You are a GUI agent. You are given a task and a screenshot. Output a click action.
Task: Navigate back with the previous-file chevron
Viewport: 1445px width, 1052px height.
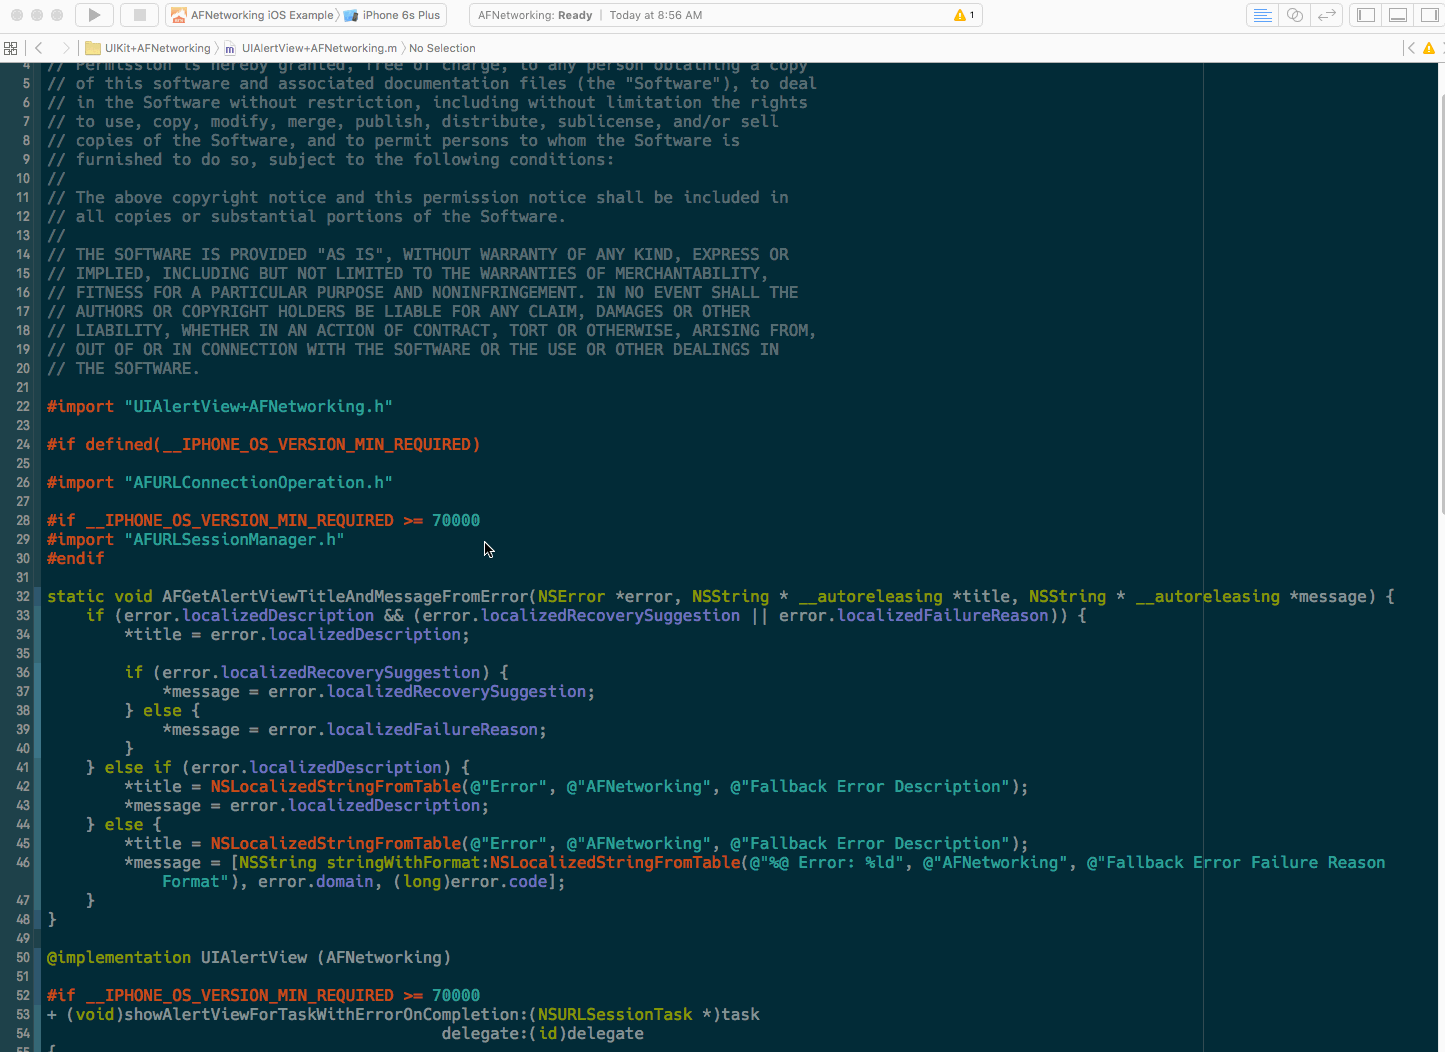[37, 47]
